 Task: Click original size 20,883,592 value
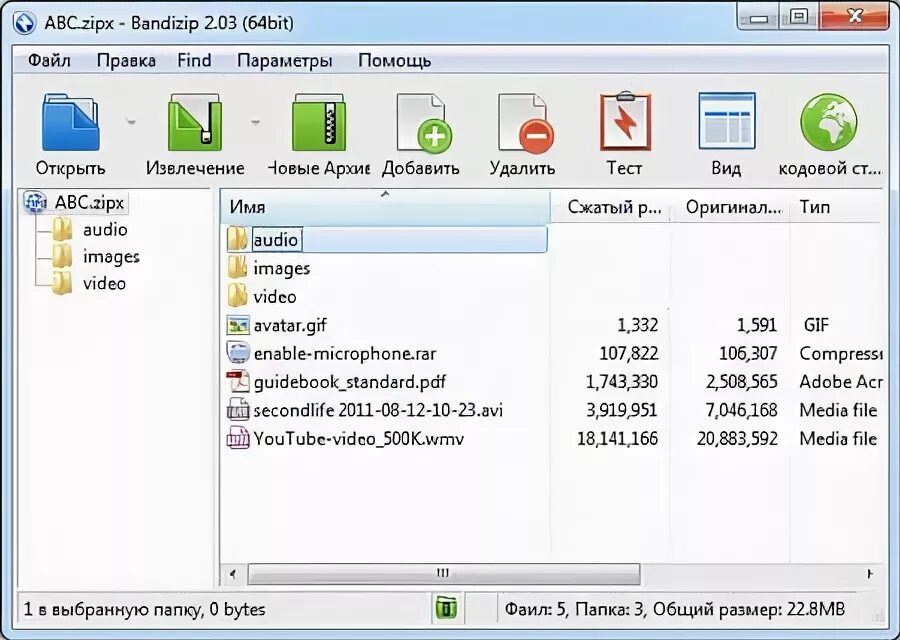[x=737, y=439]
